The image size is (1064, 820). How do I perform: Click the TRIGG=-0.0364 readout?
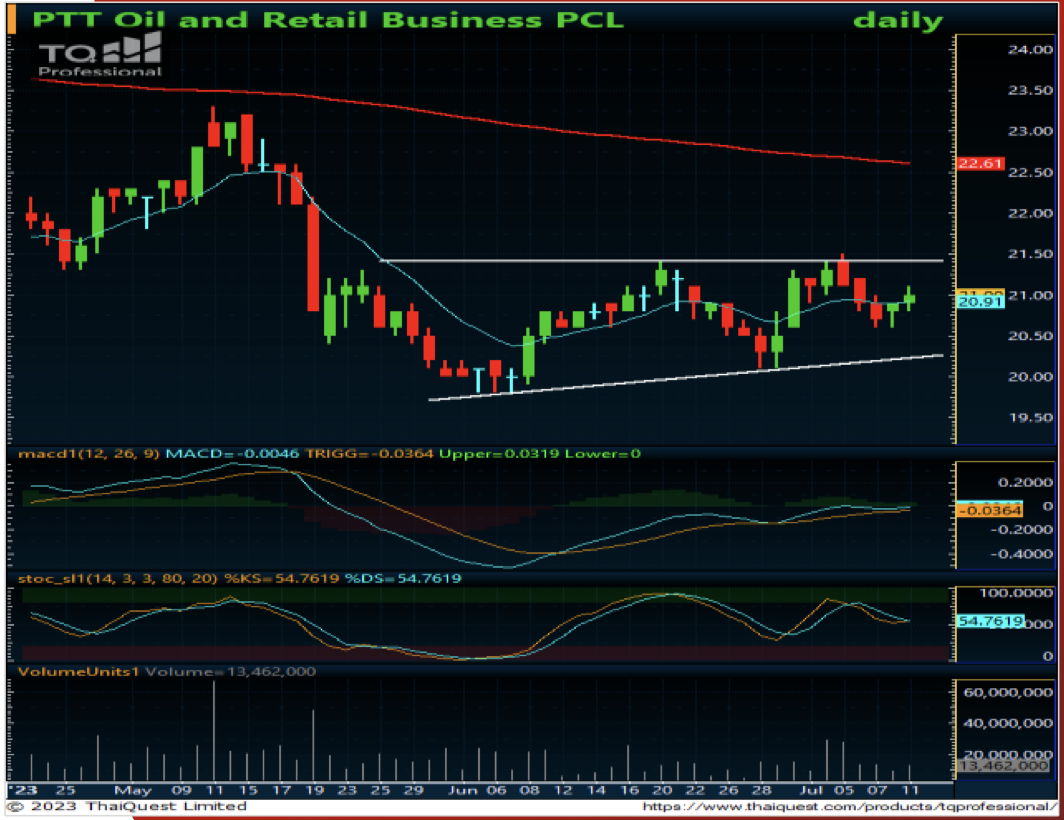pyautogui.click(x=369, y=453)
